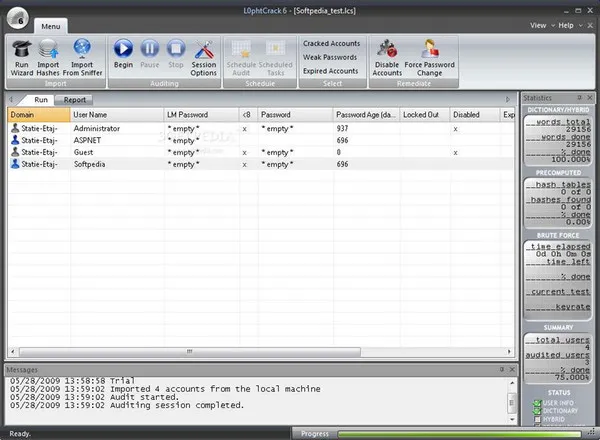Select Cracked Accounts
Viewport: 600px width, 440px height.
[x=331, y=44]
